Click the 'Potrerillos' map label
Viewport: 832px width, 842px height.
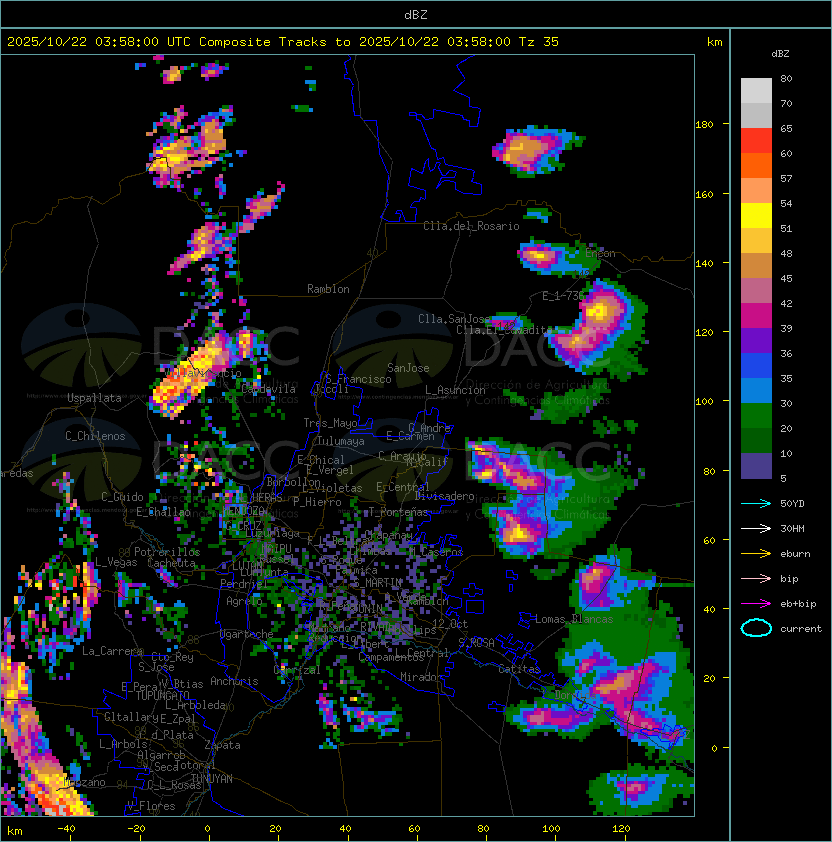point(167,552)
